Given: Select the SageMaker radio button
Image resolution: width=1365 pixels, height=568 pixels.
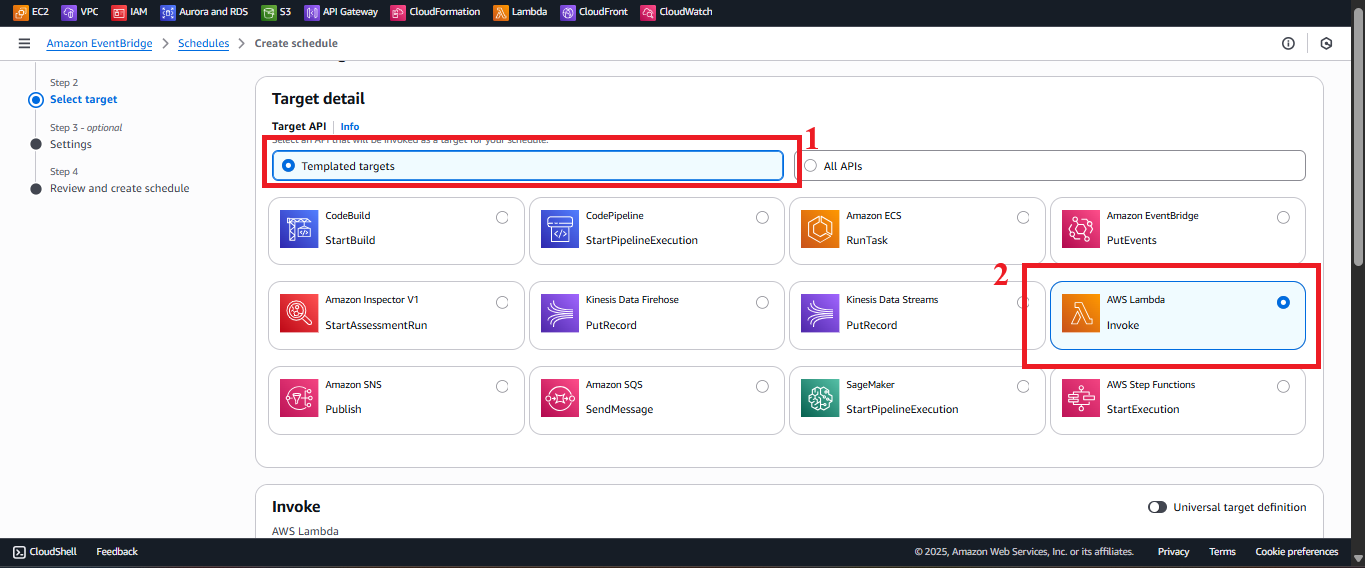Looking at the screenshot, I should [x=1023, y=386].
